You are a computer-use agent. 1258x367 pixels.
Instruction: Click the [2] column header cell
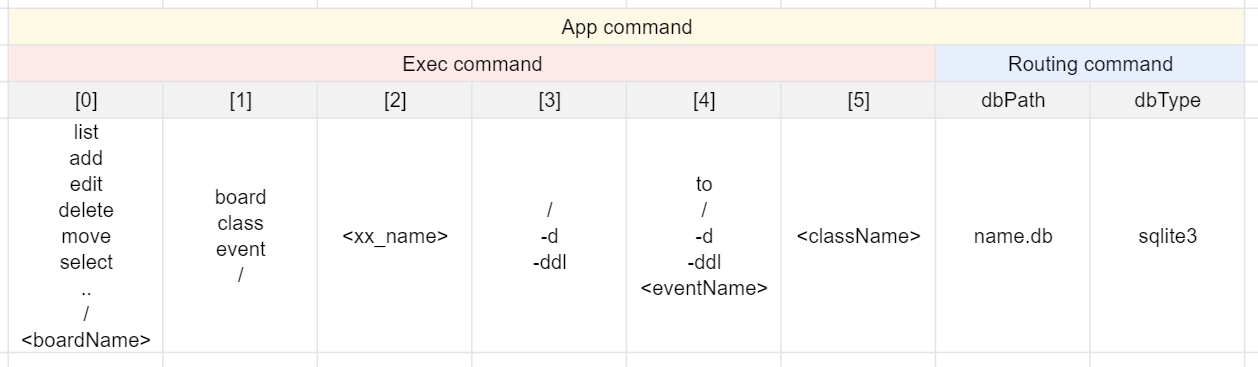(x=395, y=101)
